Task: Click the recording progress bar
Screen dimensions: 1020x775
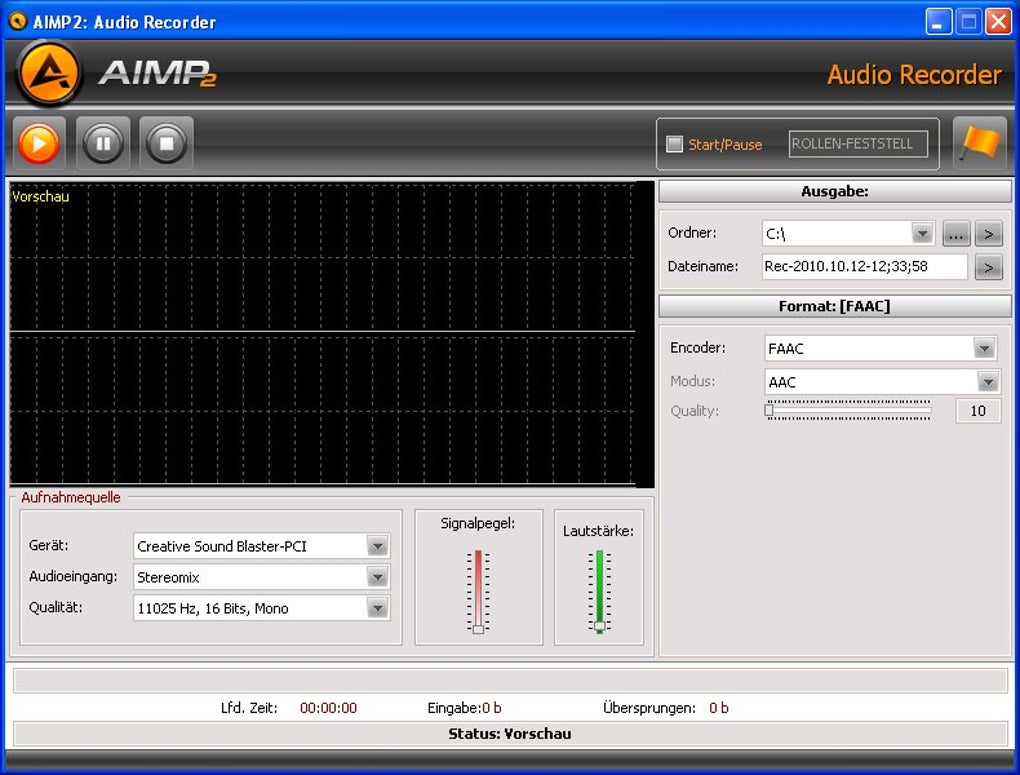Action: click(x=510, y=681)
